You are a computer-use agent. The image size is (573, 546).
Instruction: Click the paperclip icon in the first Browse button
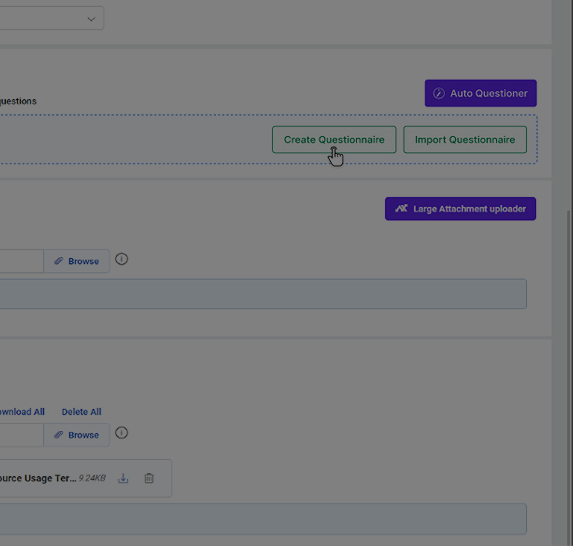point(58,261)
